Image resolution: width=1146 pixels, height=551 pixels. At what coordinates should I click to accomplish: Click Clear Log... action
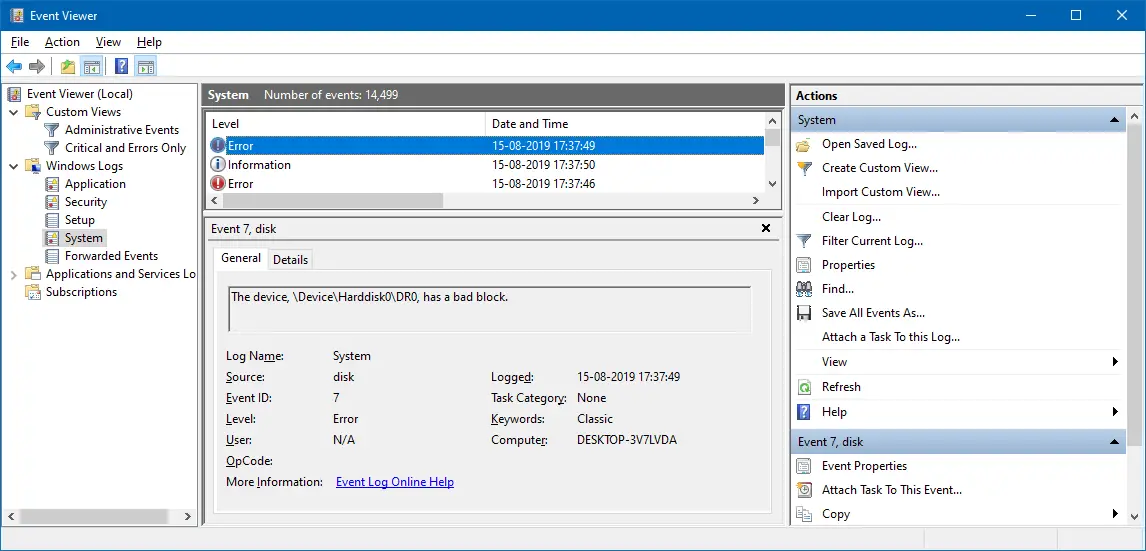tap(851, 217)
